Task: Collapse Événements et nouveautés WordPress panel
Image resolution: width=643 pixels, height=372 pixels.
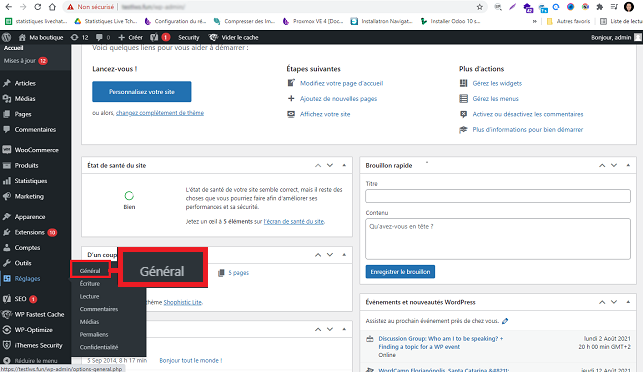Action: [628, 302]
